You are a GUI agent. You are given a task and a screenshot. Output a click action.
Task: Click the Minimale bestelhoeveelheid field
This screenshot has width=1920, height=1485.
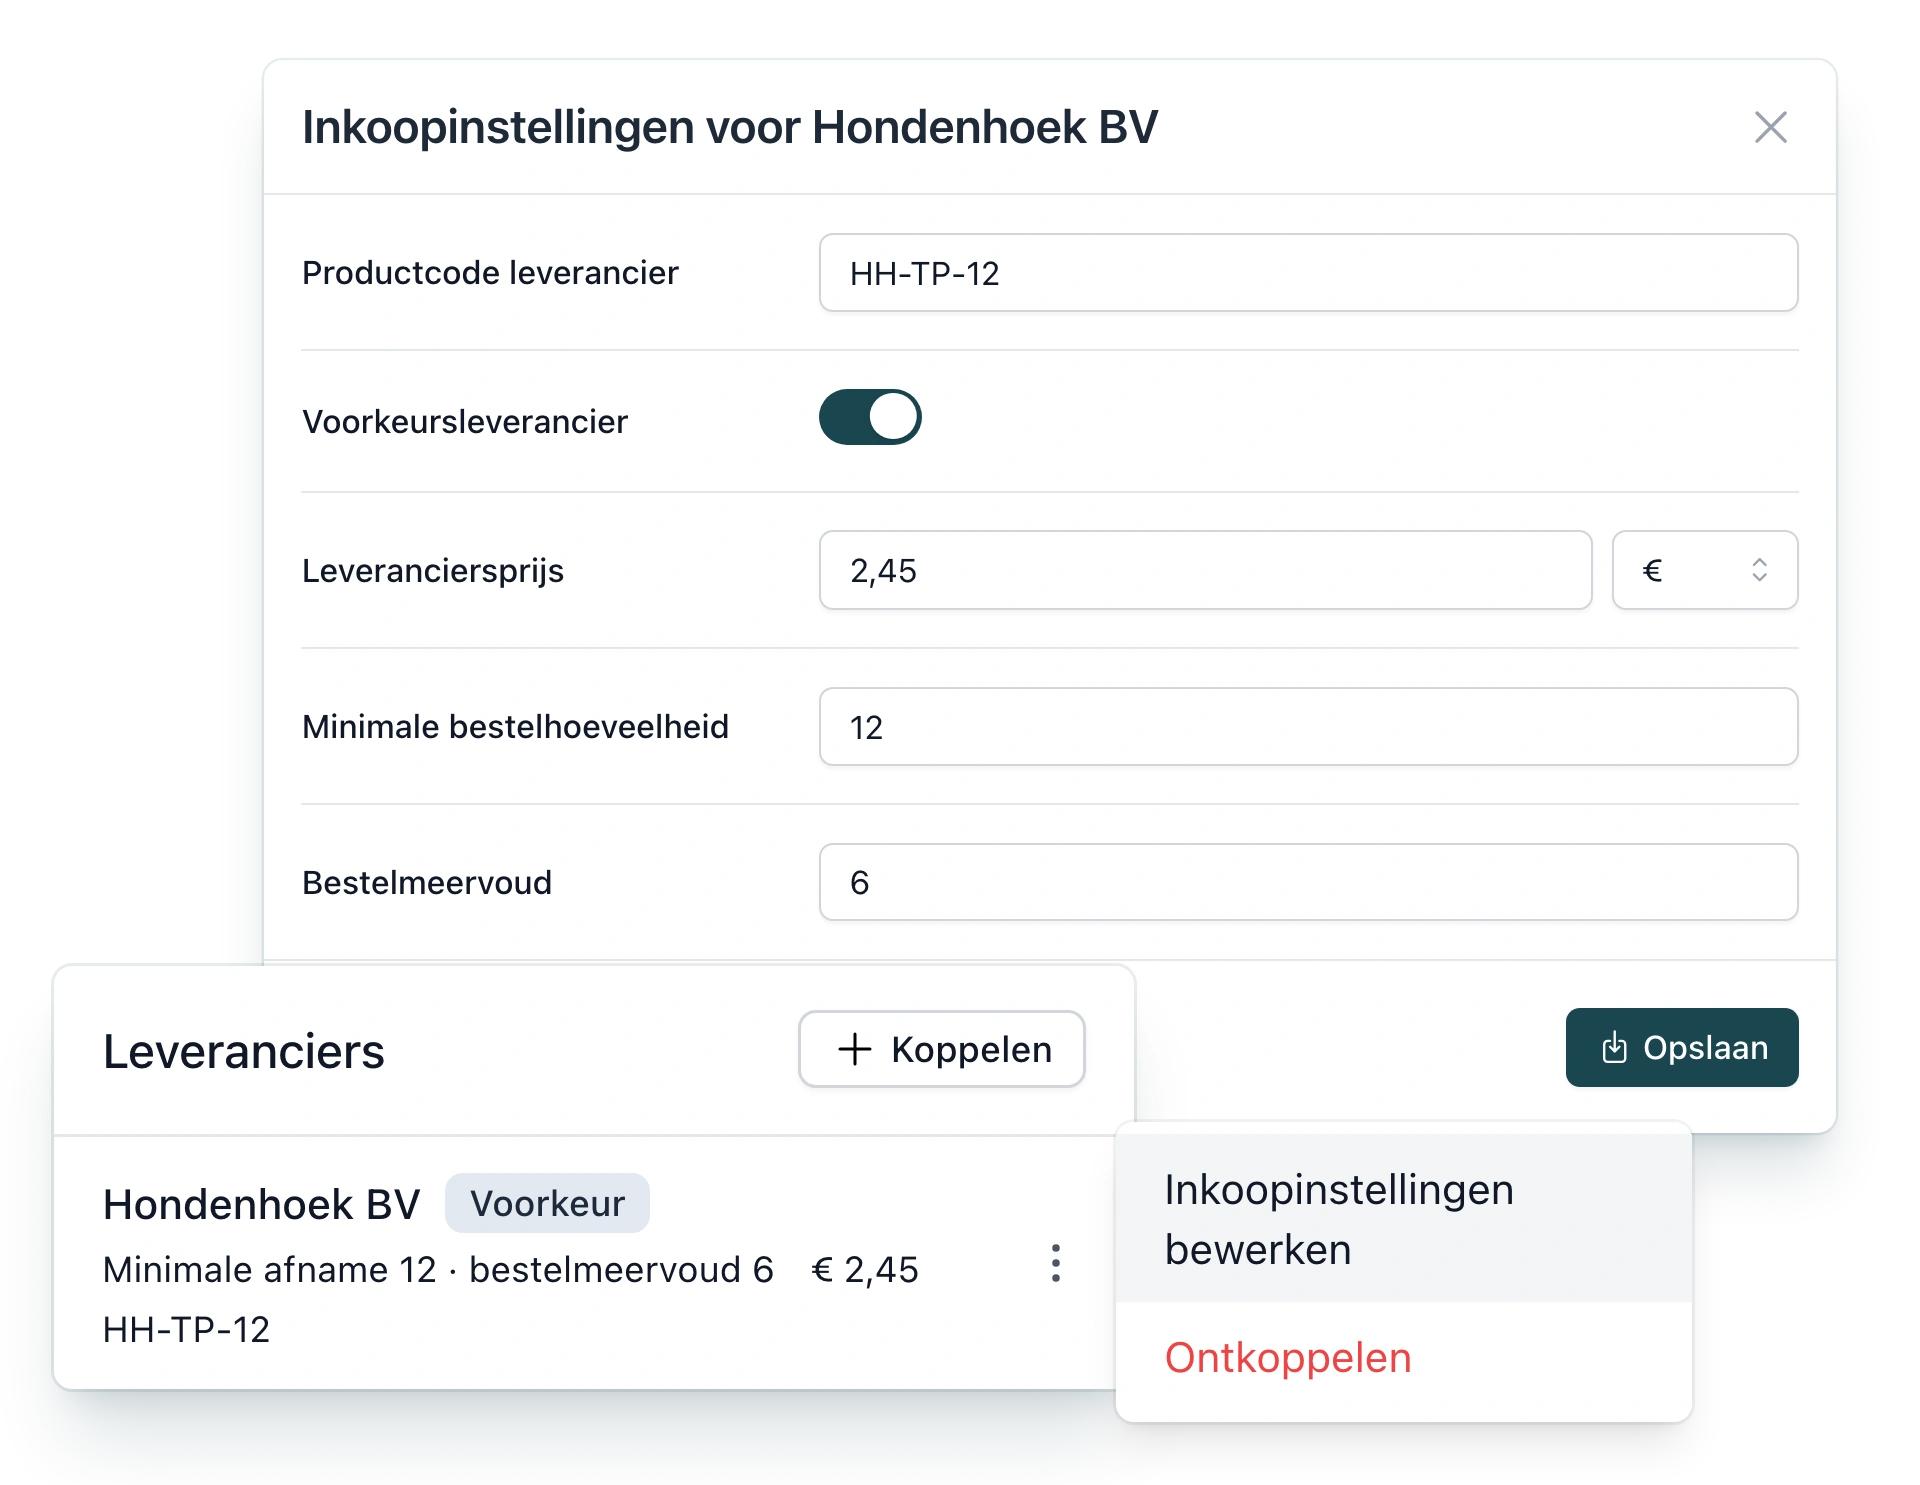(x=1308, y=727)
